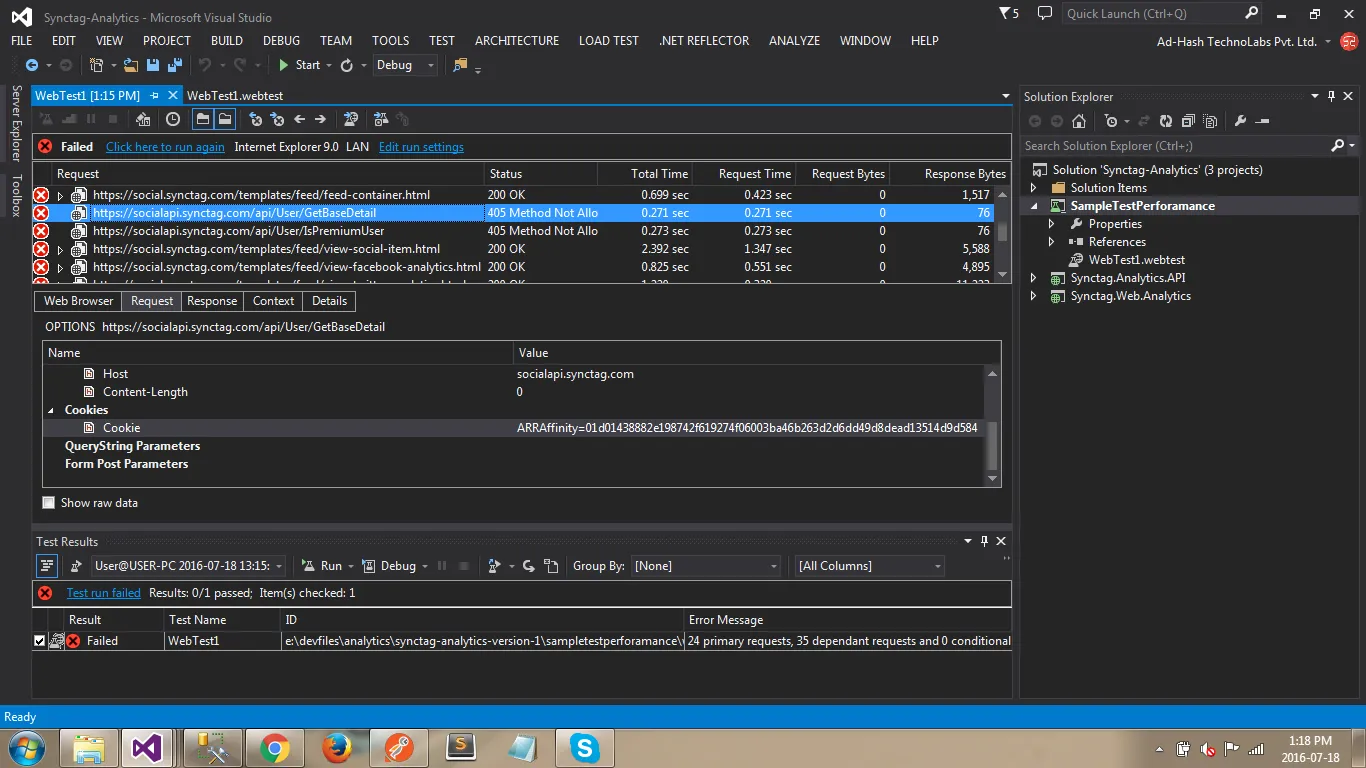Enable the Show raw data checkbox
Image resolution: width=1366 pixels, height=768 pixels.
click(x=49, y=503)
